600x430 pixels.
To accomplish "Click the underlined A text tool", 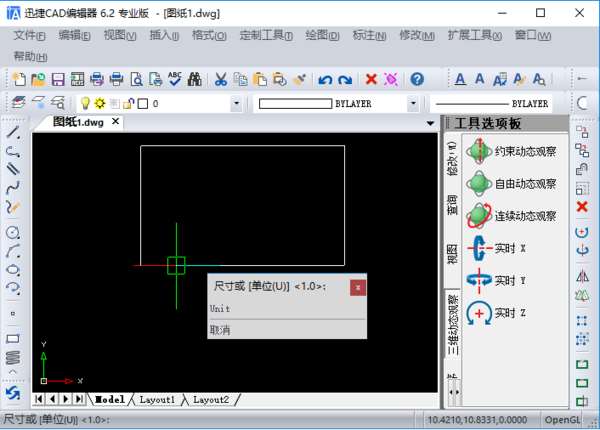I will [x=460, y=80].
